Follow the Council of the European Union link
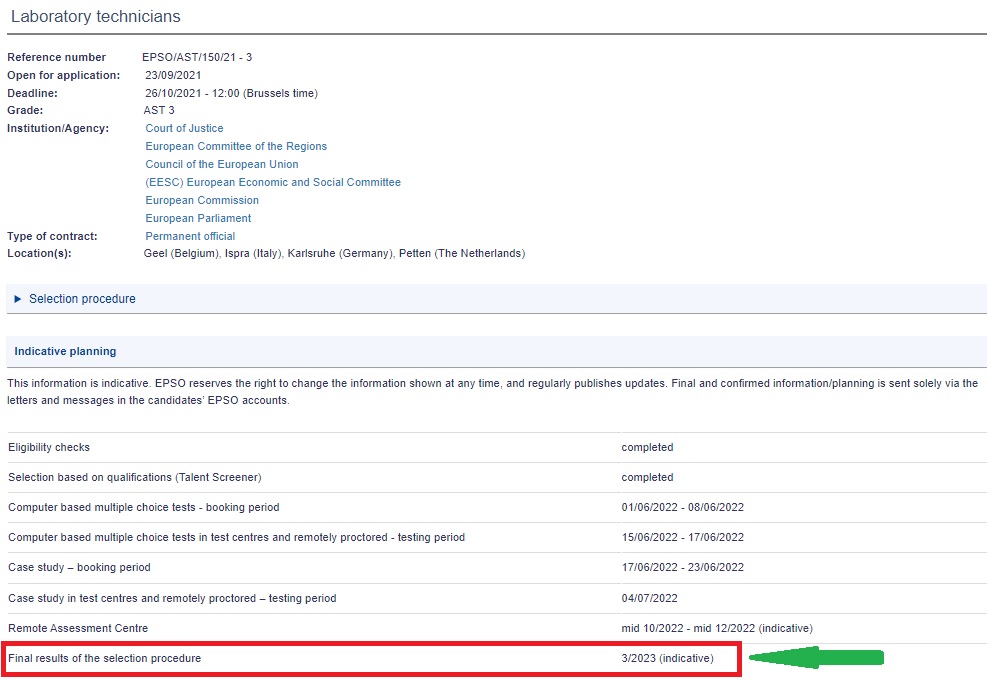This screenshot has width=987, height=681. (221, 164)
